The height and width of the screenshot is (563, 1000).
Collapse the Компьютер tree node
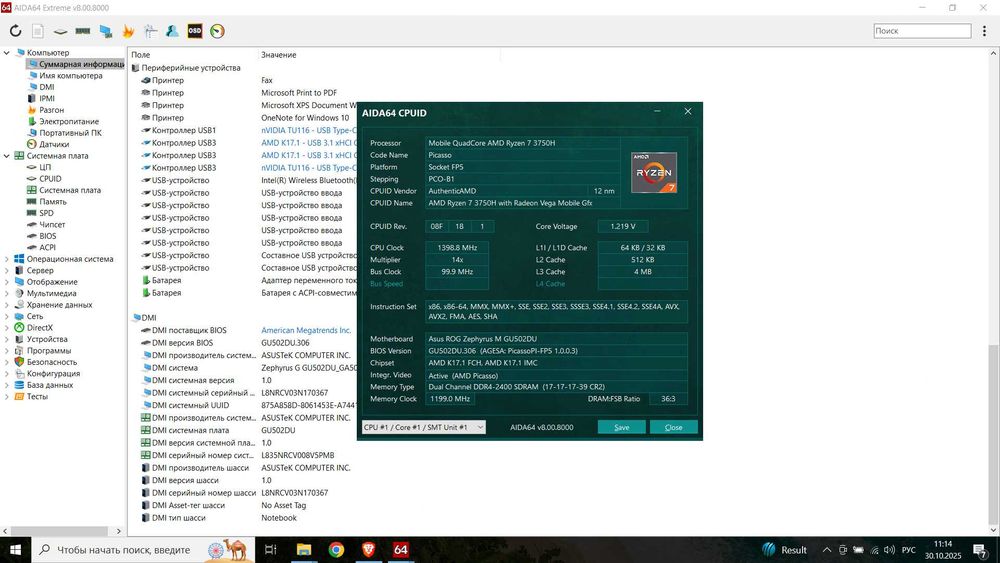point(6,52)
